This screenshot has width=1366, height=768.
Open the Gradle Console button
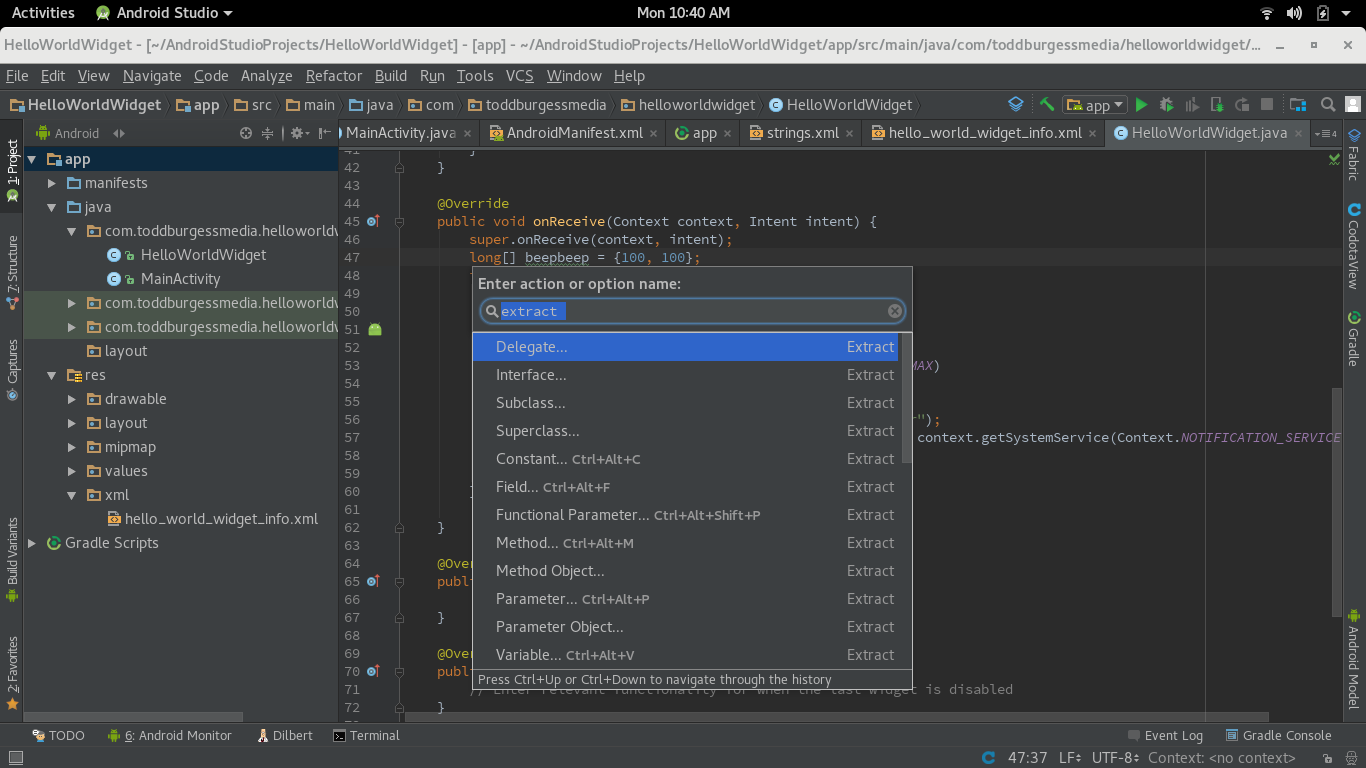point(1278,735)
